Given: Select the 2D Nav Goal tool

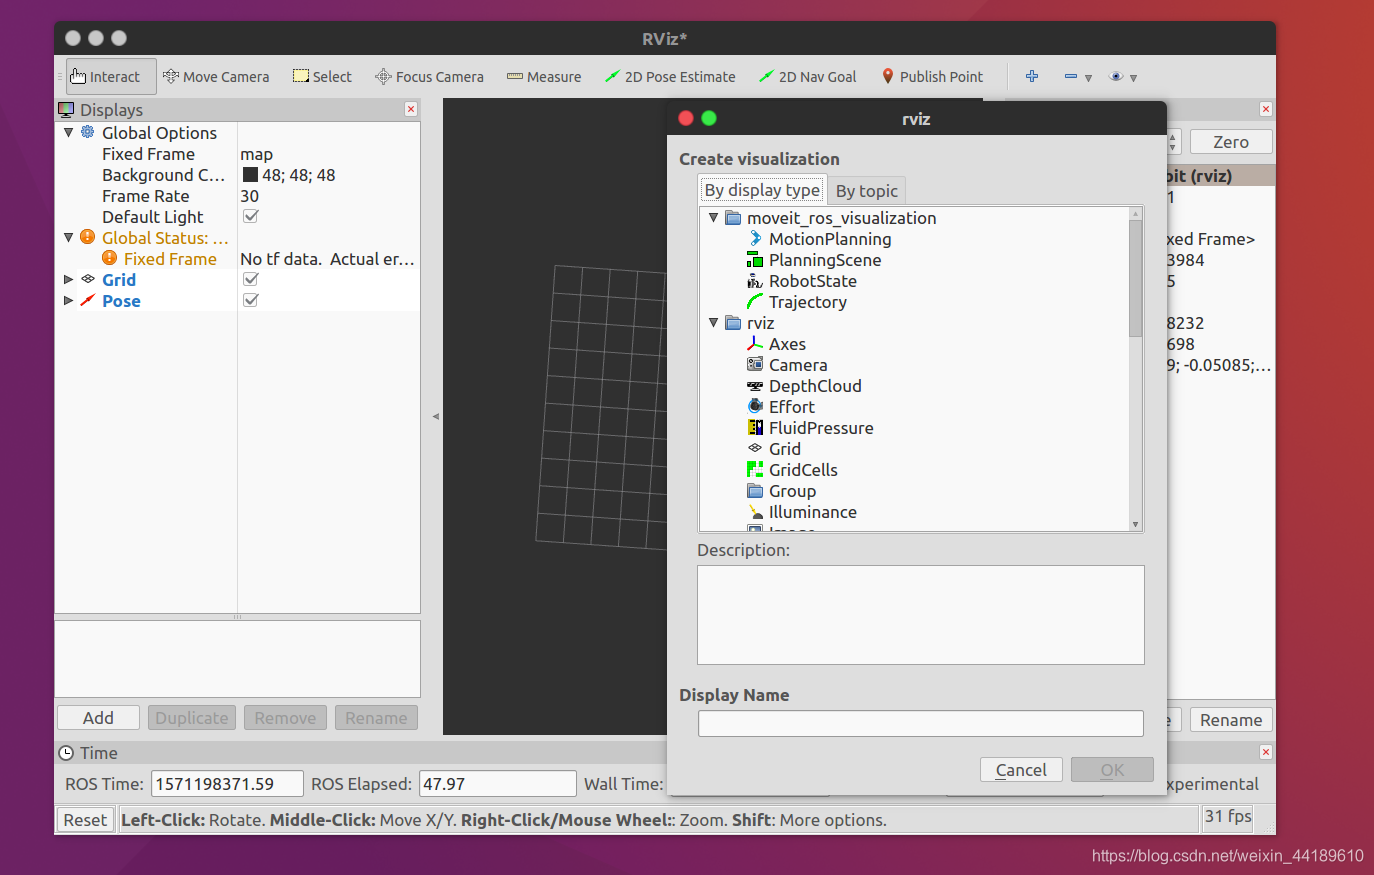Looking at the screenshot, I should pos(807,77).
